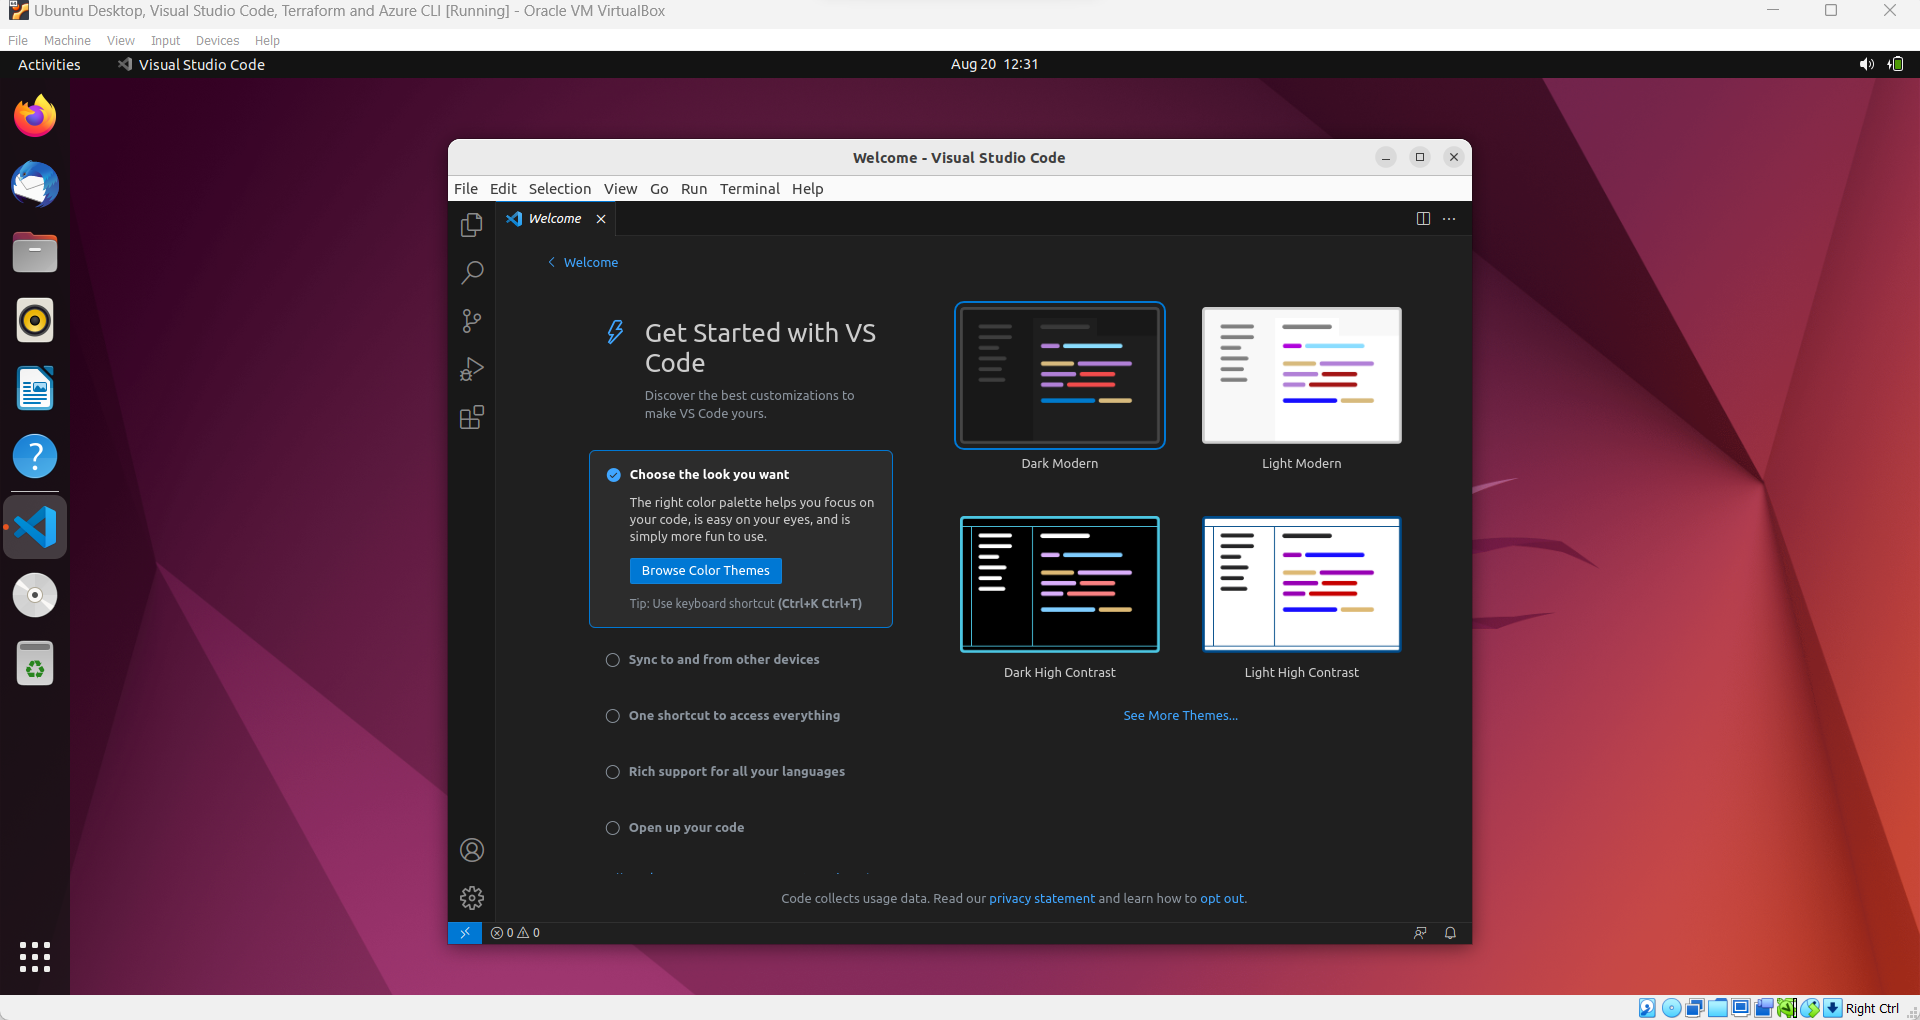The height and width of the screenshot is (1020, 1920).
Task: Open the Search icon in the Activity Bar
Action: tap(471, 272)
